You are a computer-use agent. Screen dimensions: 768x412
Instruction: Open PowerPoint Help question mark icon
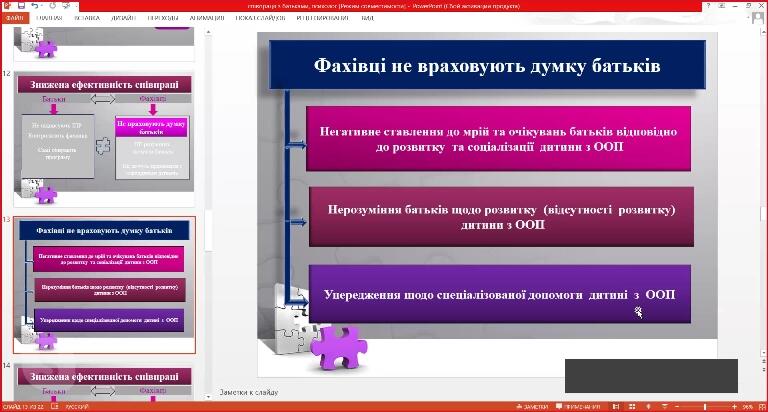point(708,5)
